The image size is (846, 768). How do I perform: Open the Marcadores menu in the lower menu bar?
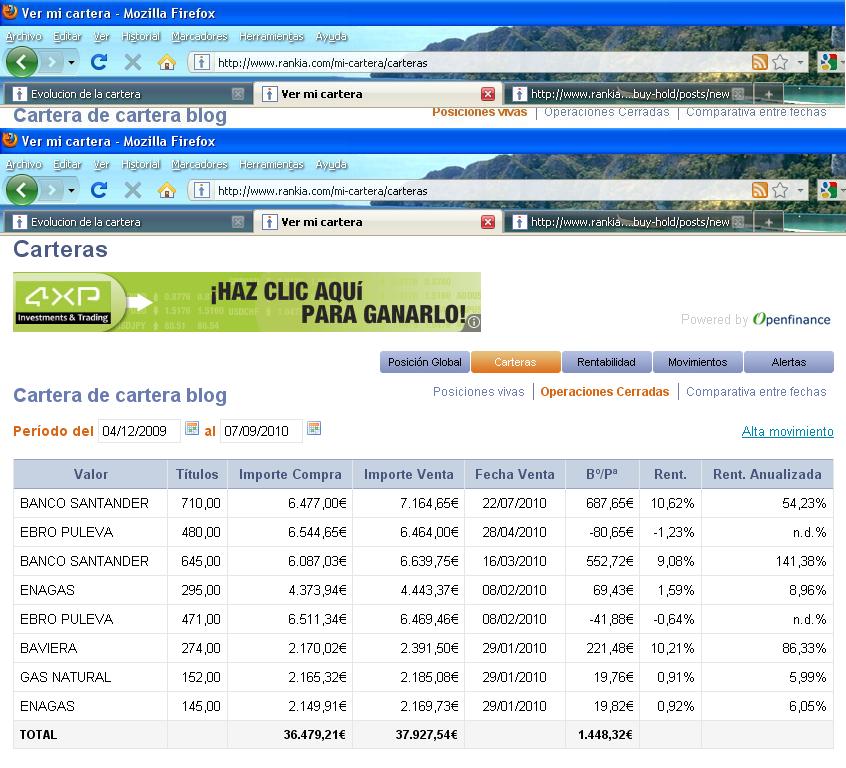click(200, 165)
